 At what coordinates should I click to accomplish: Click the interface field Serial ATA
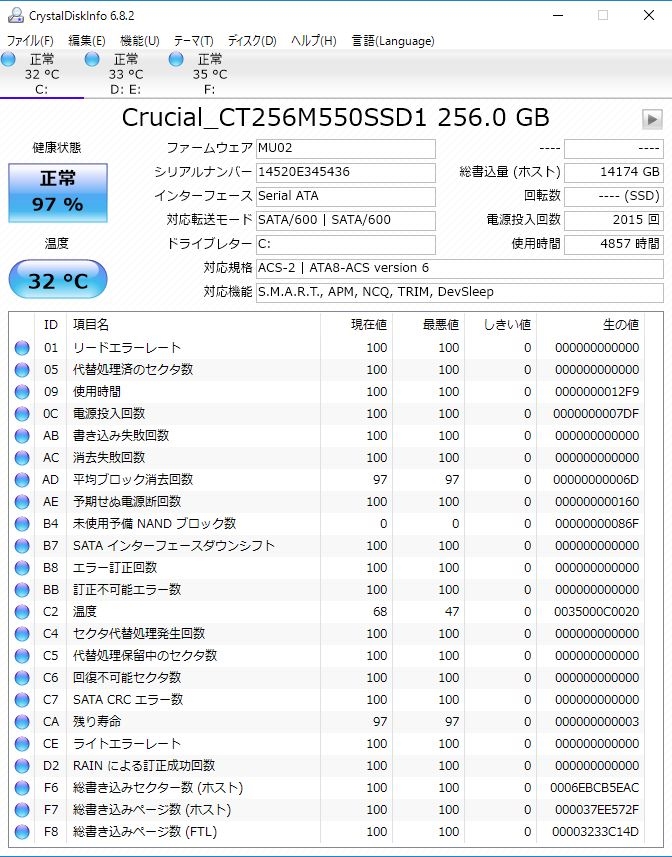345,197
